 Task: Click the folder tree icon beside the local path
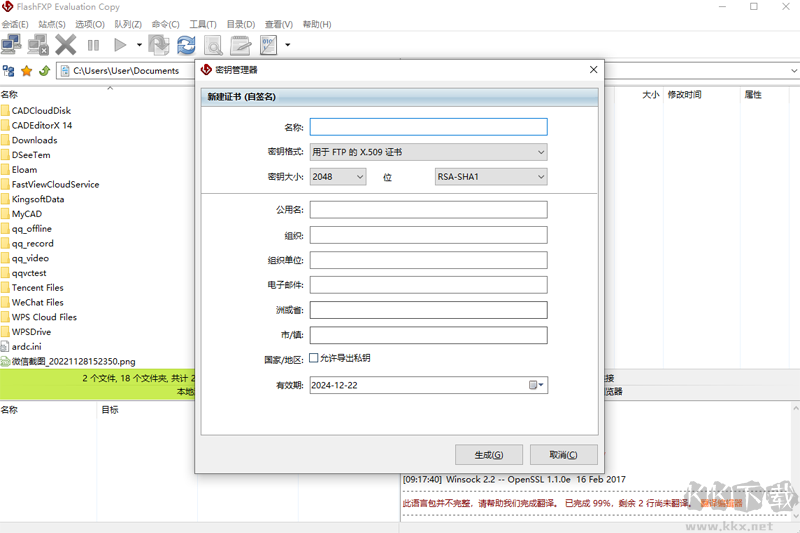tap(9, 70)
